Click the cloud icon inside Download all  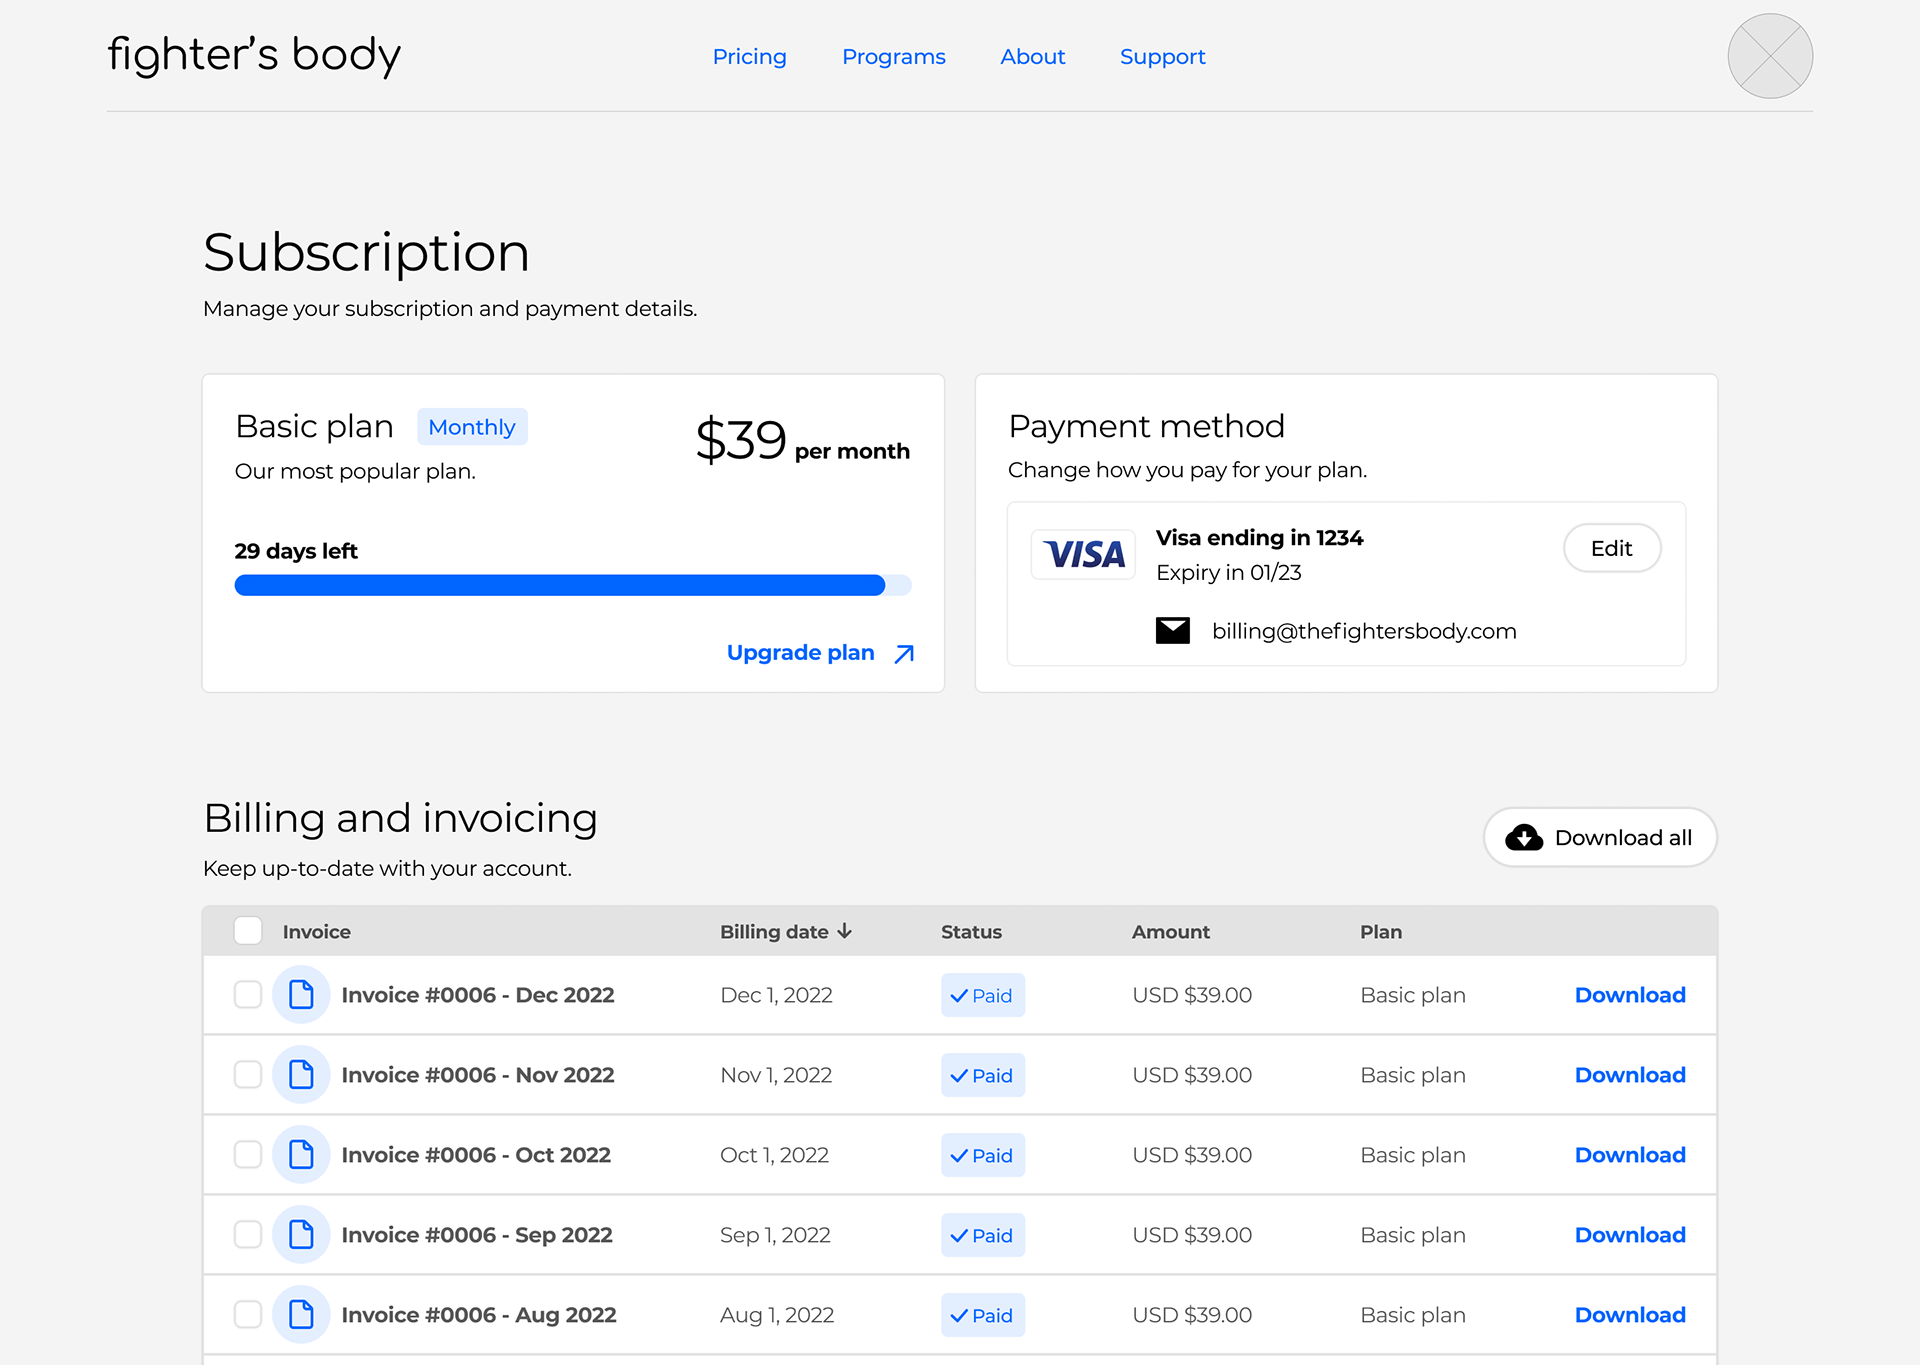[x=1524, y=837]
